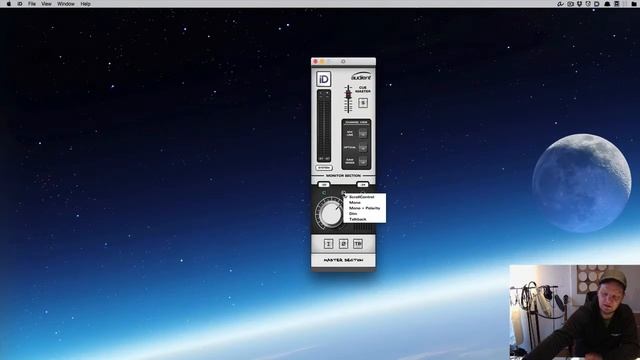Click the large monitor volume knob
640x360 pixels.
point(330,214)
